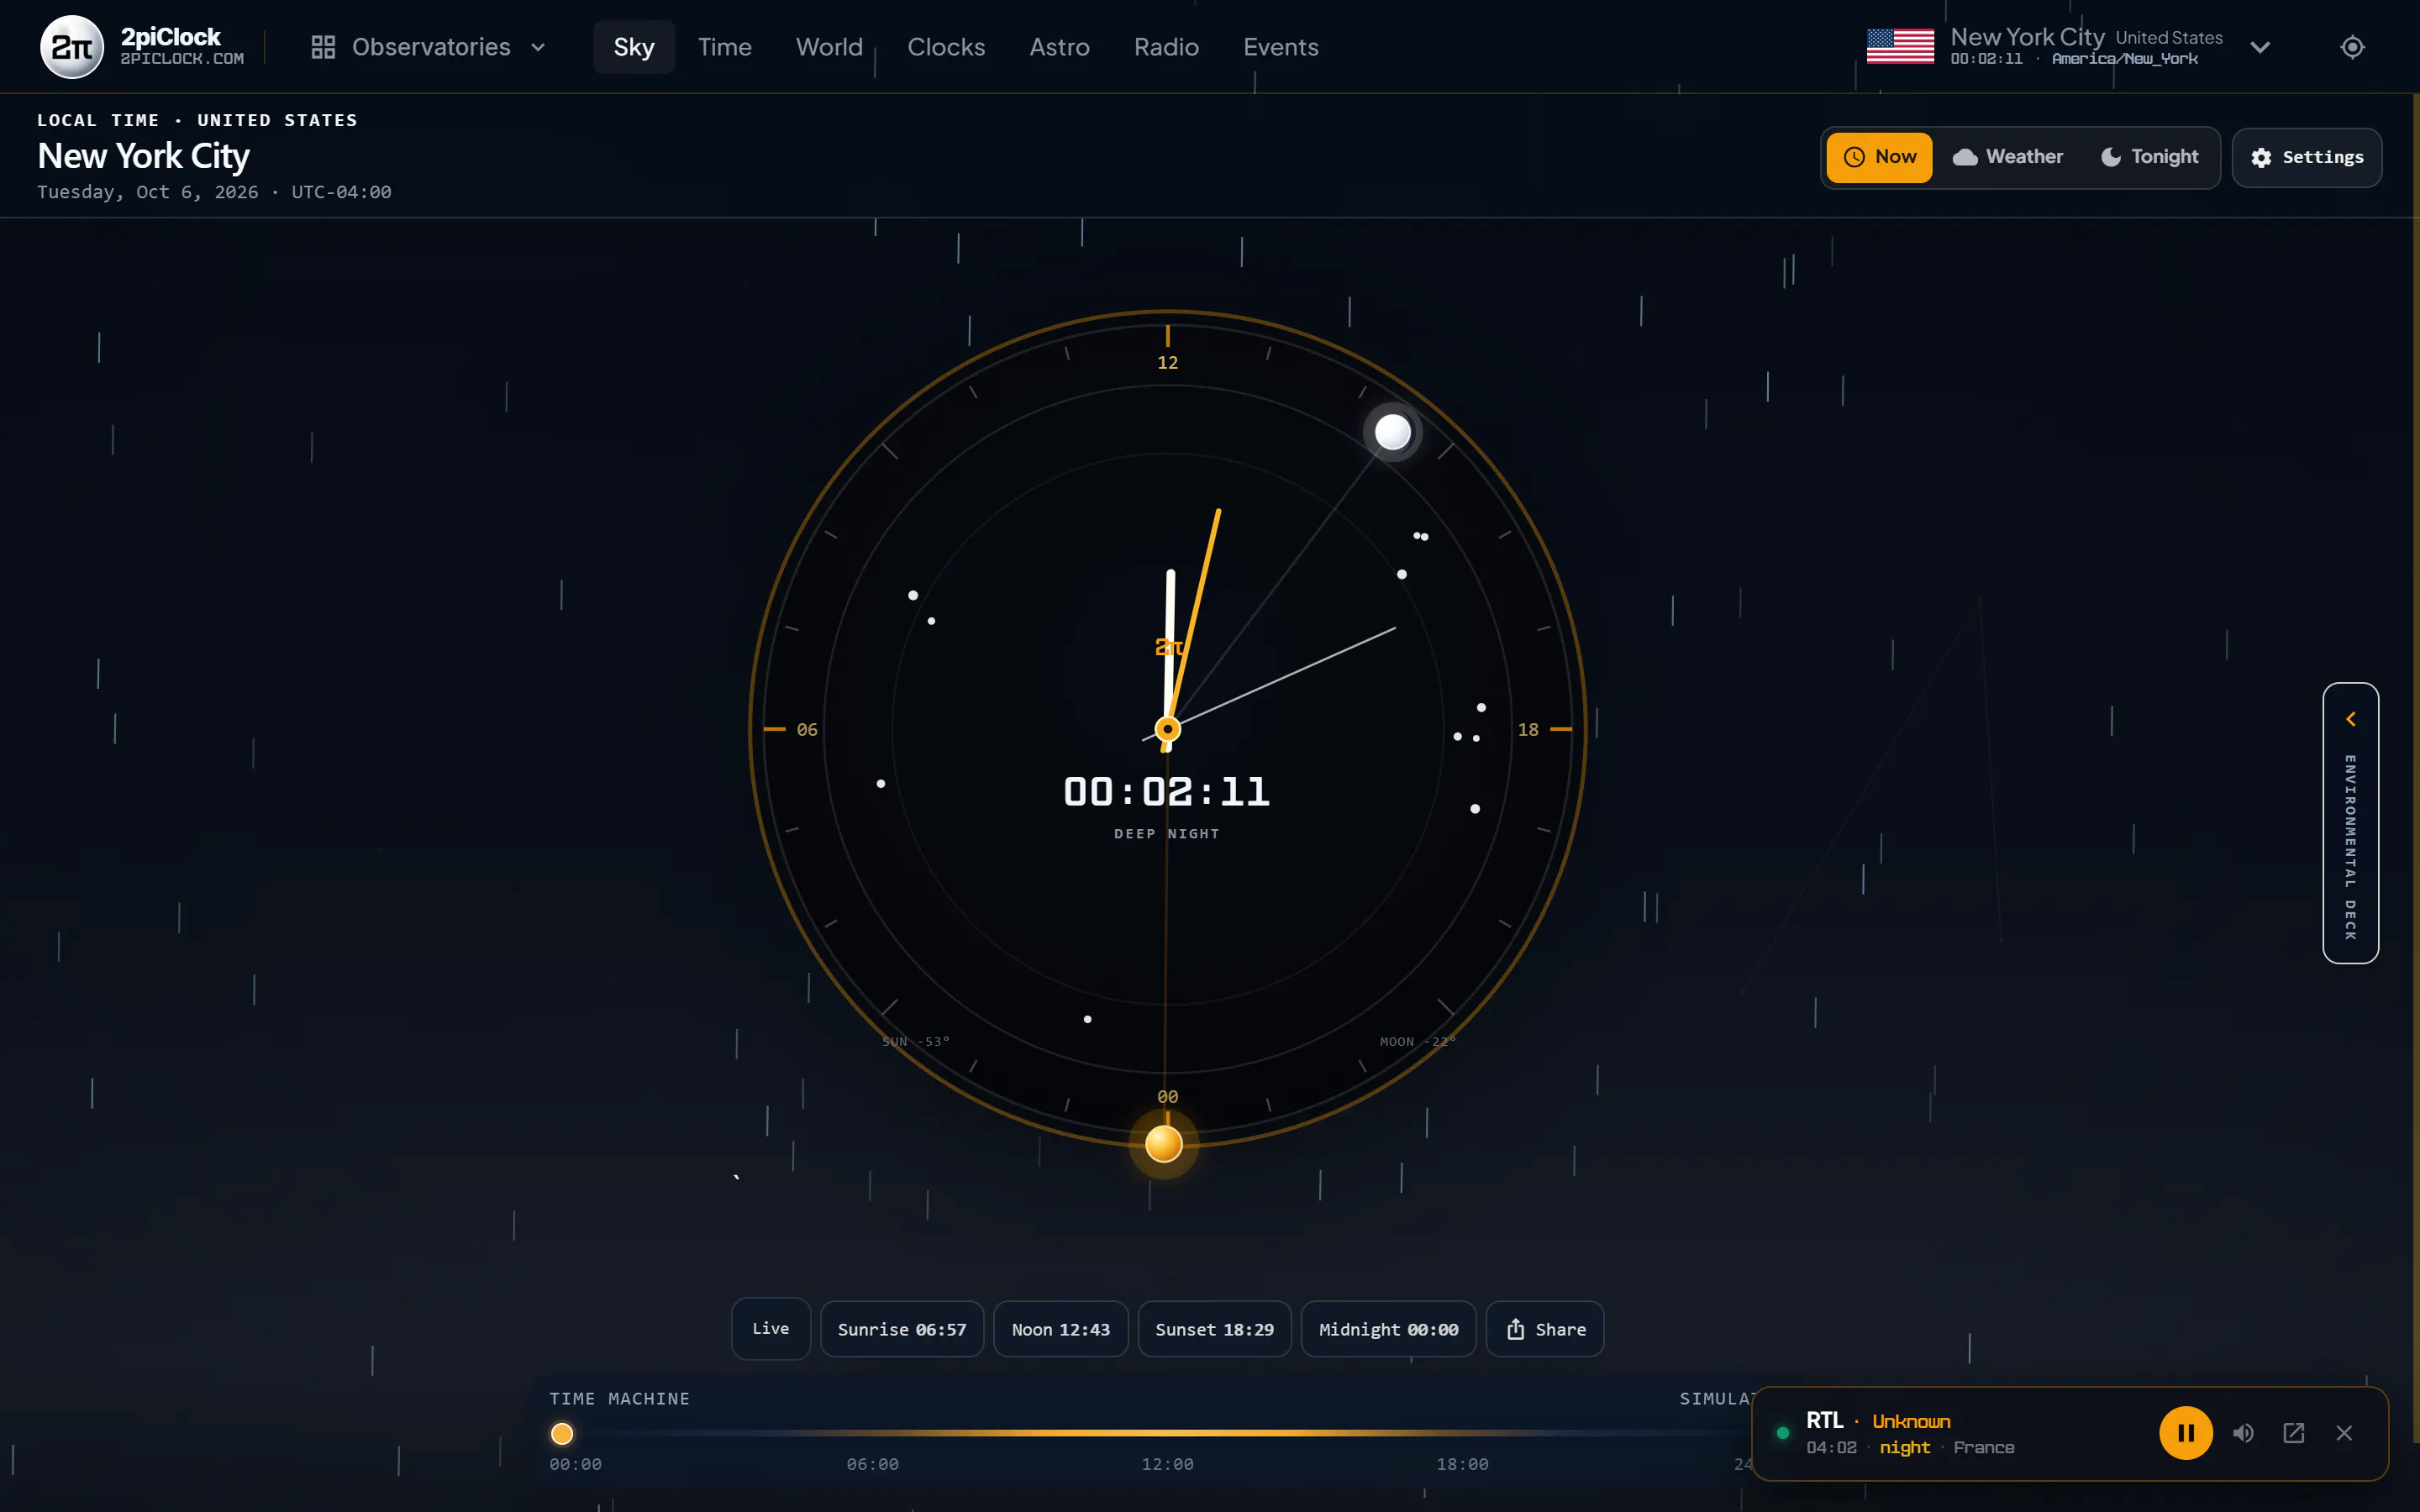Switch to the Radio tab
The image size is (2420, 1512).
coord(1166,47)
